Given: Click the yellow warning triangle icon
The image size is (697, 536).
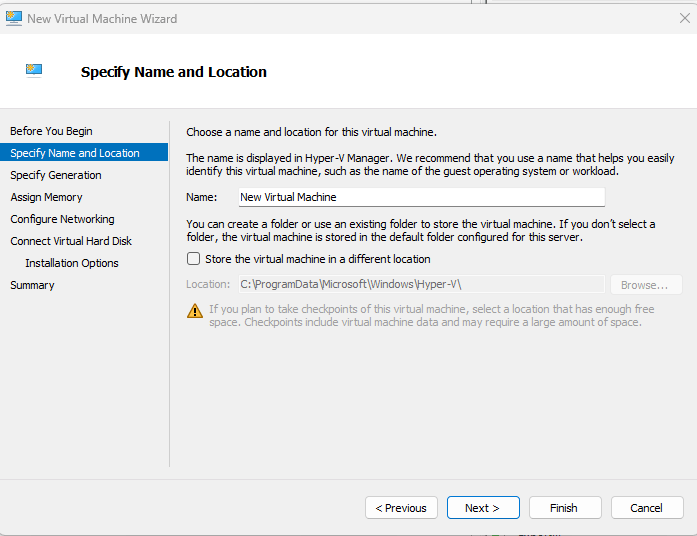Looking at the screenshot, I should coord(195,311).
